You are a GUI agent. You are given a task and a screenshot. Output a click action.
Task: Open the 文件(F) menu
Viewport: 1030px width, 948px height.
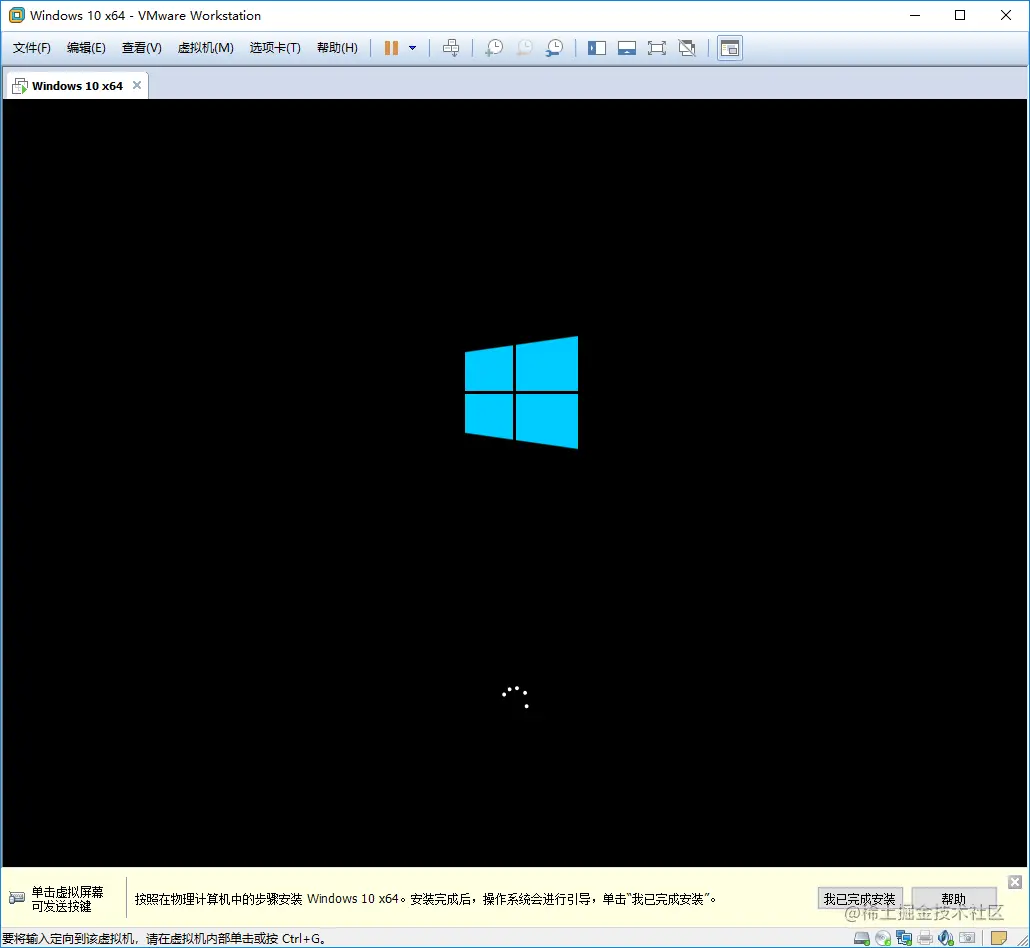point(32,48)
